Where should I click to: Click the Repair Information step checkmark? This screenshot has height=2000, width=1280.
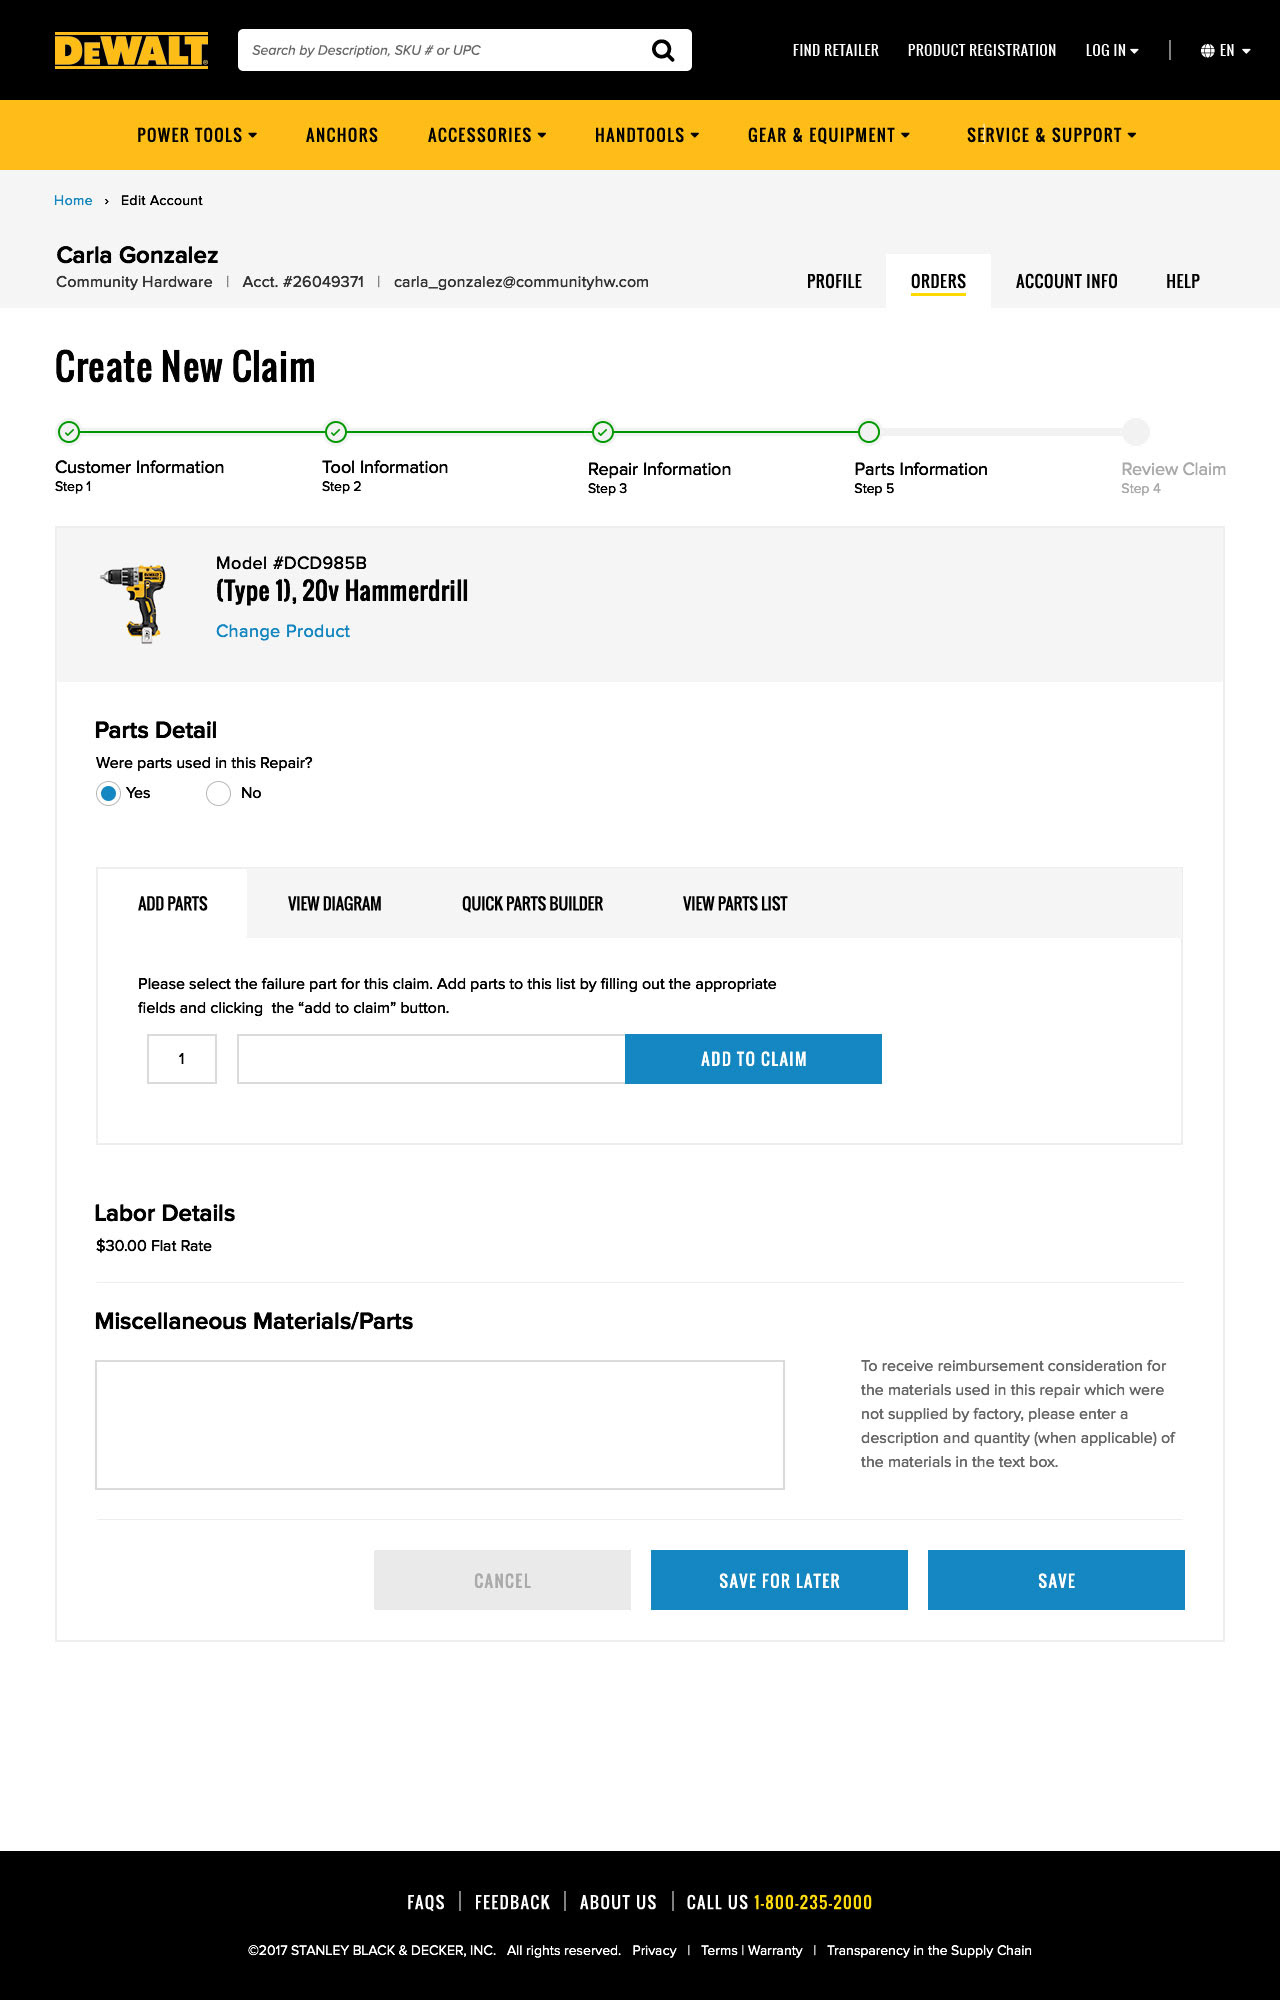coord(602,432)
